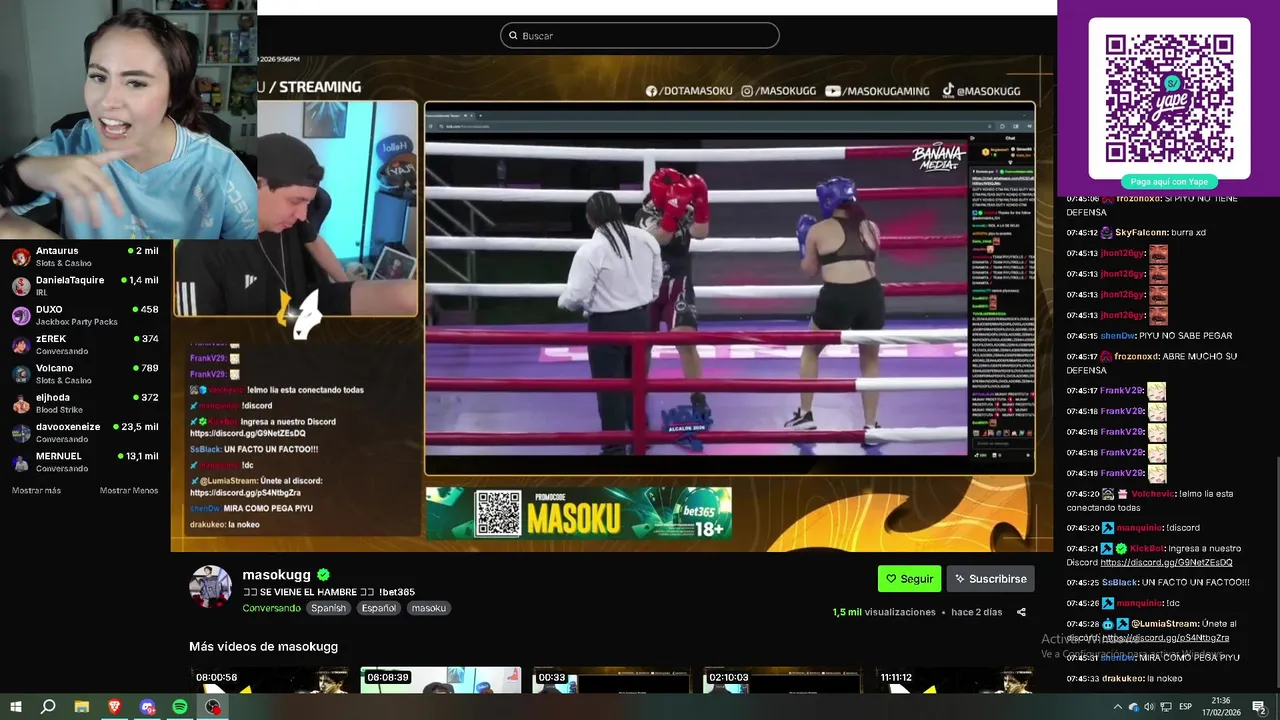Share the video using the share icon
Image resolution: width=1280 pixels, height=720 pixels.
tap(1021, 612)
